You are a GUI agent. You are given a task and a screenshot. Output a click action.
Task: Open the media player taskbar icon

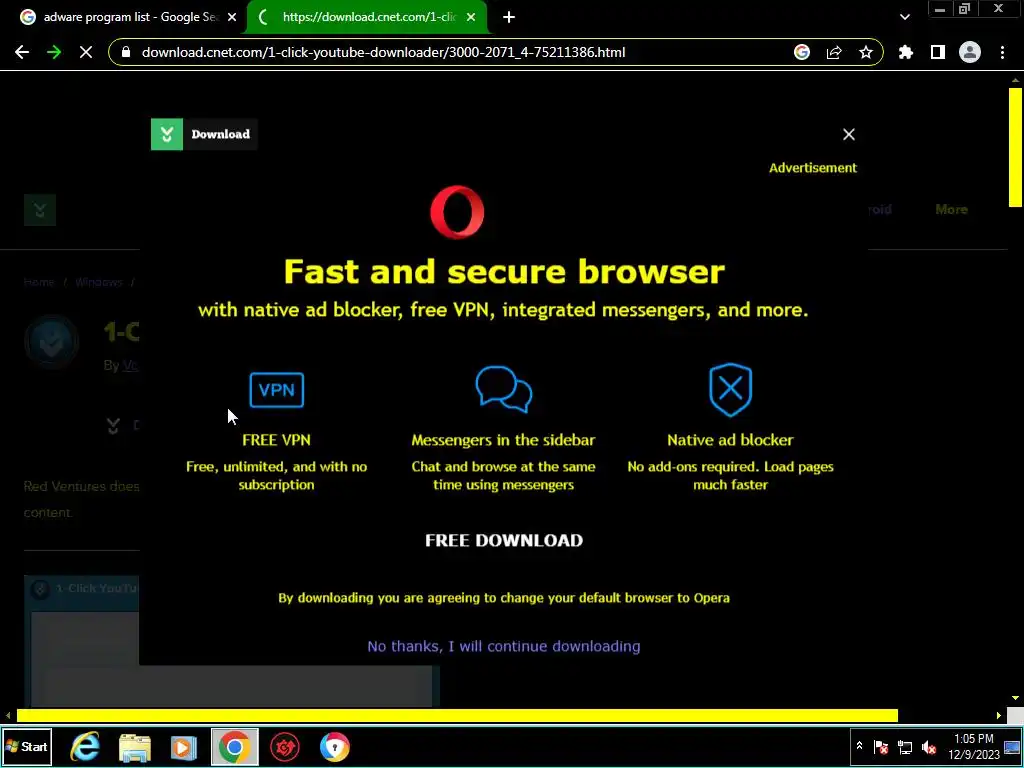[184, 747]
